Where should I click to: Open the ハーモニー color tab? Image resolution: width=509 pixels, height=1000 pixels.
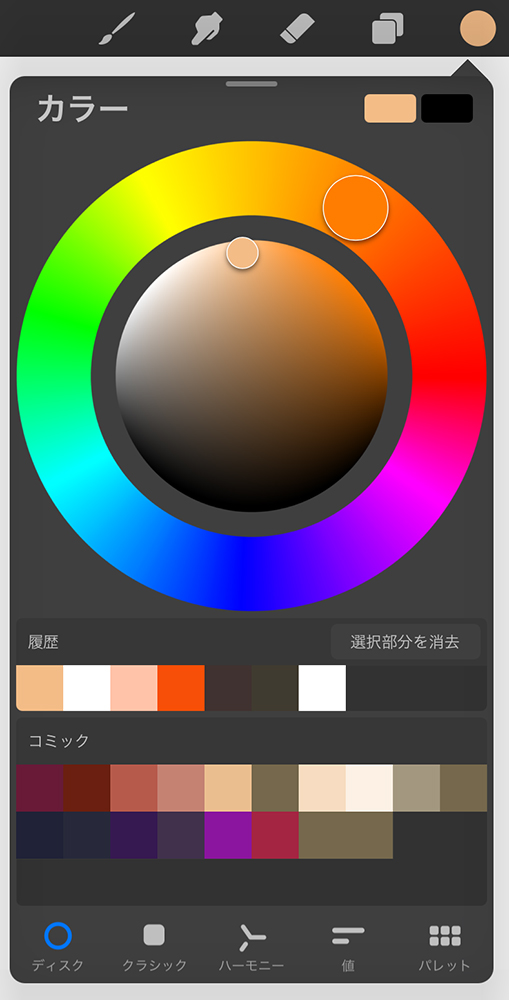point(251,946)
